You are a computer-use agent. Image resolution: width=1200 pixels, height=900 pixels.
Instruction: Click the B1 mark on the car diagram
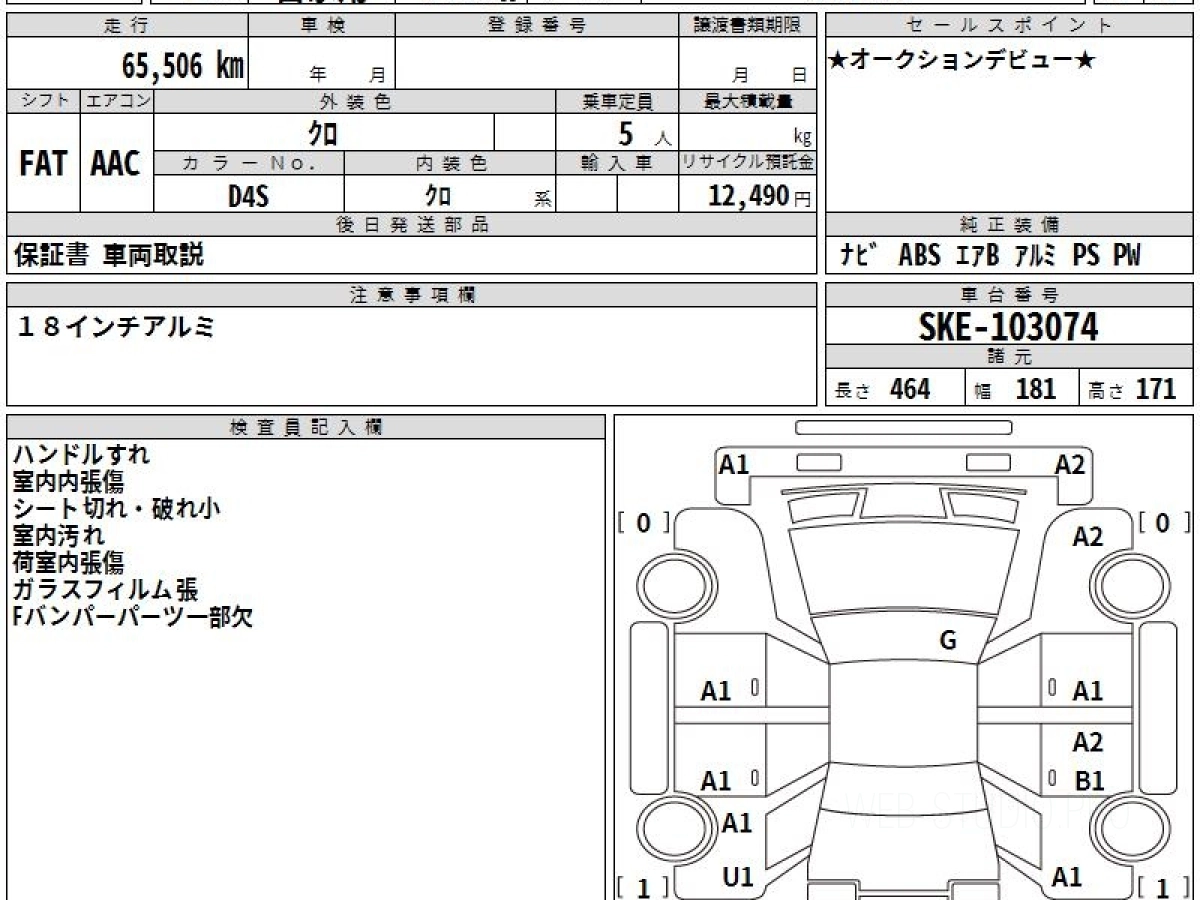pos(1088,781)
